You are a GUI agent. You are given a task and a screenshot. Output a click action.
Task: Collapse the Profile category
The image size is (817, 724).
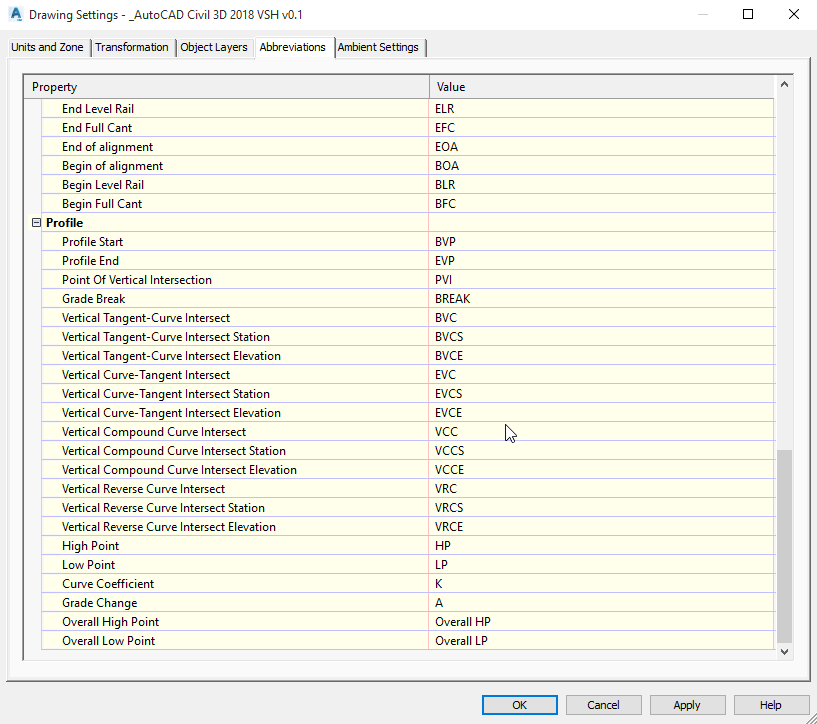[36, 222]
